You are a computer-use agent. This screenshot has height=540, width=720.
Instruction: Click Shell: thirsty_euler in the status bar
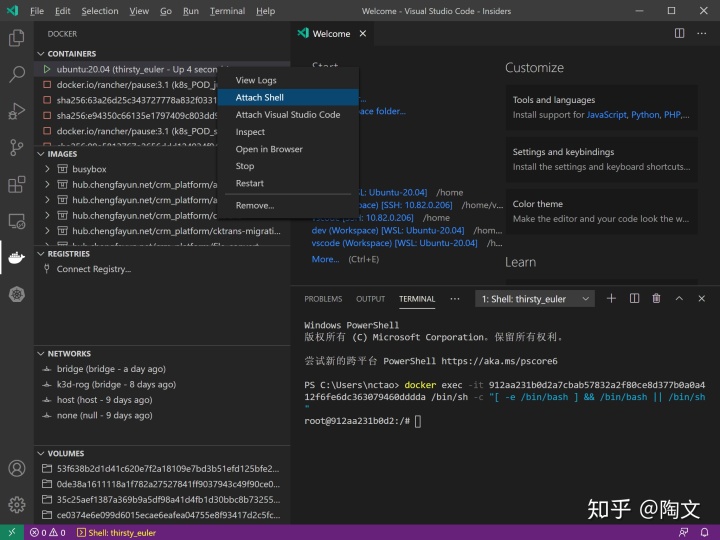117,533
